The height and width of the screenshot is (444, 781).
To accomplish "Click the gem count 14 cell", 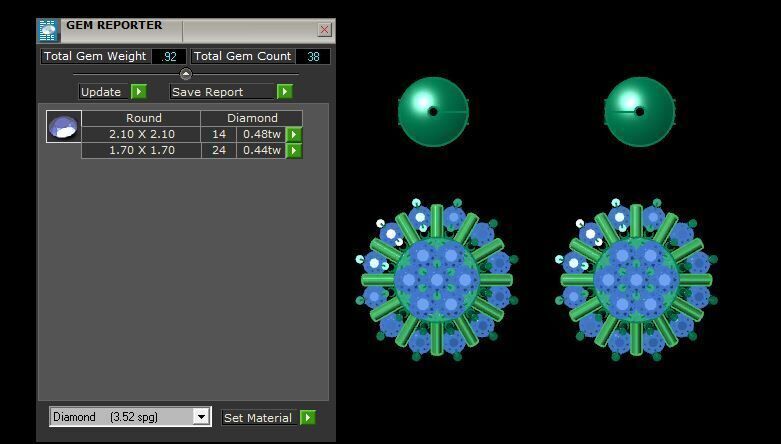I will coord(219,134).
